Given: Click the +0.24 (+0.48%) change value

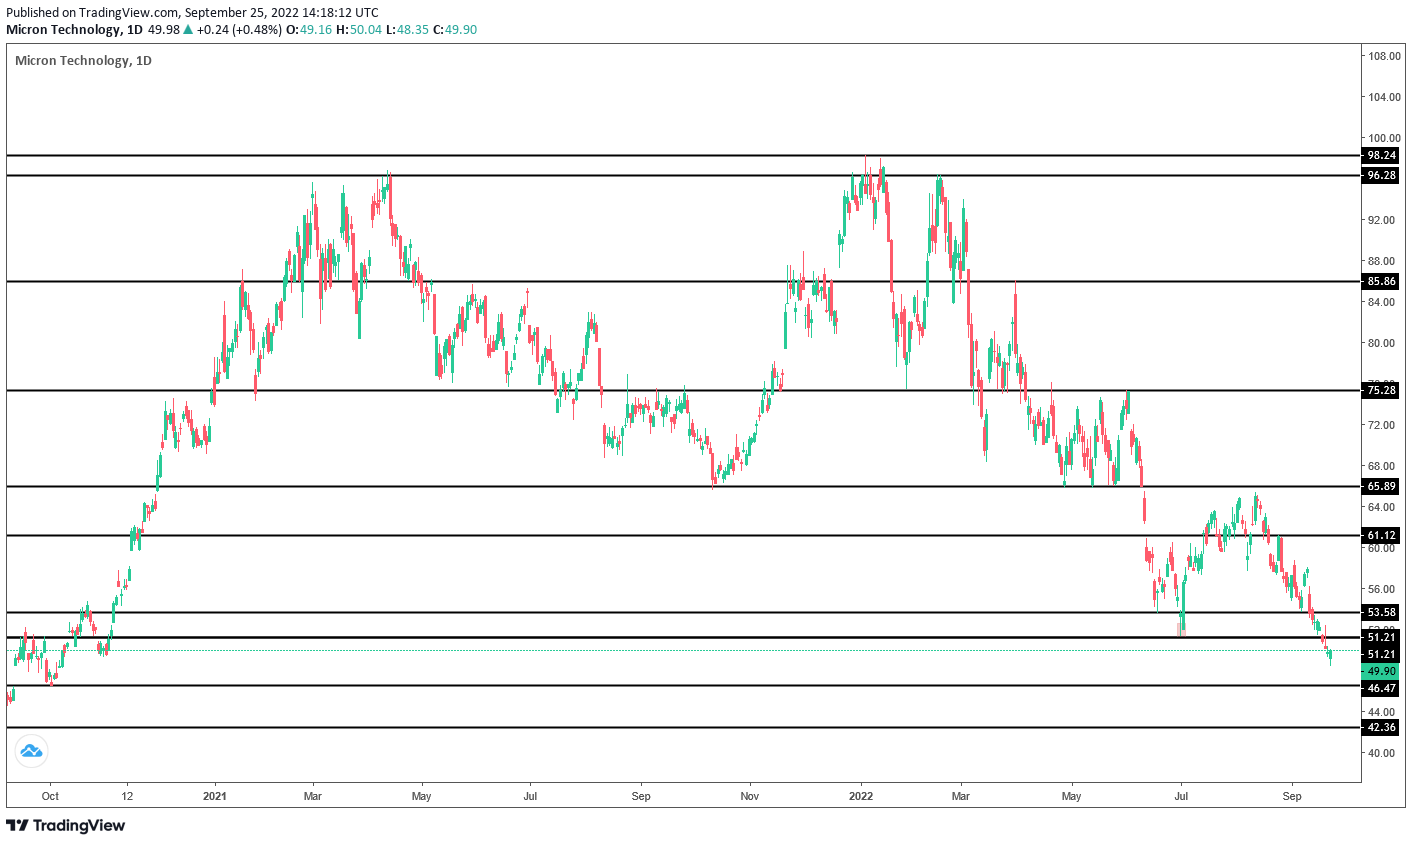Looking at the screenshot, I should (x=239, y=29).
